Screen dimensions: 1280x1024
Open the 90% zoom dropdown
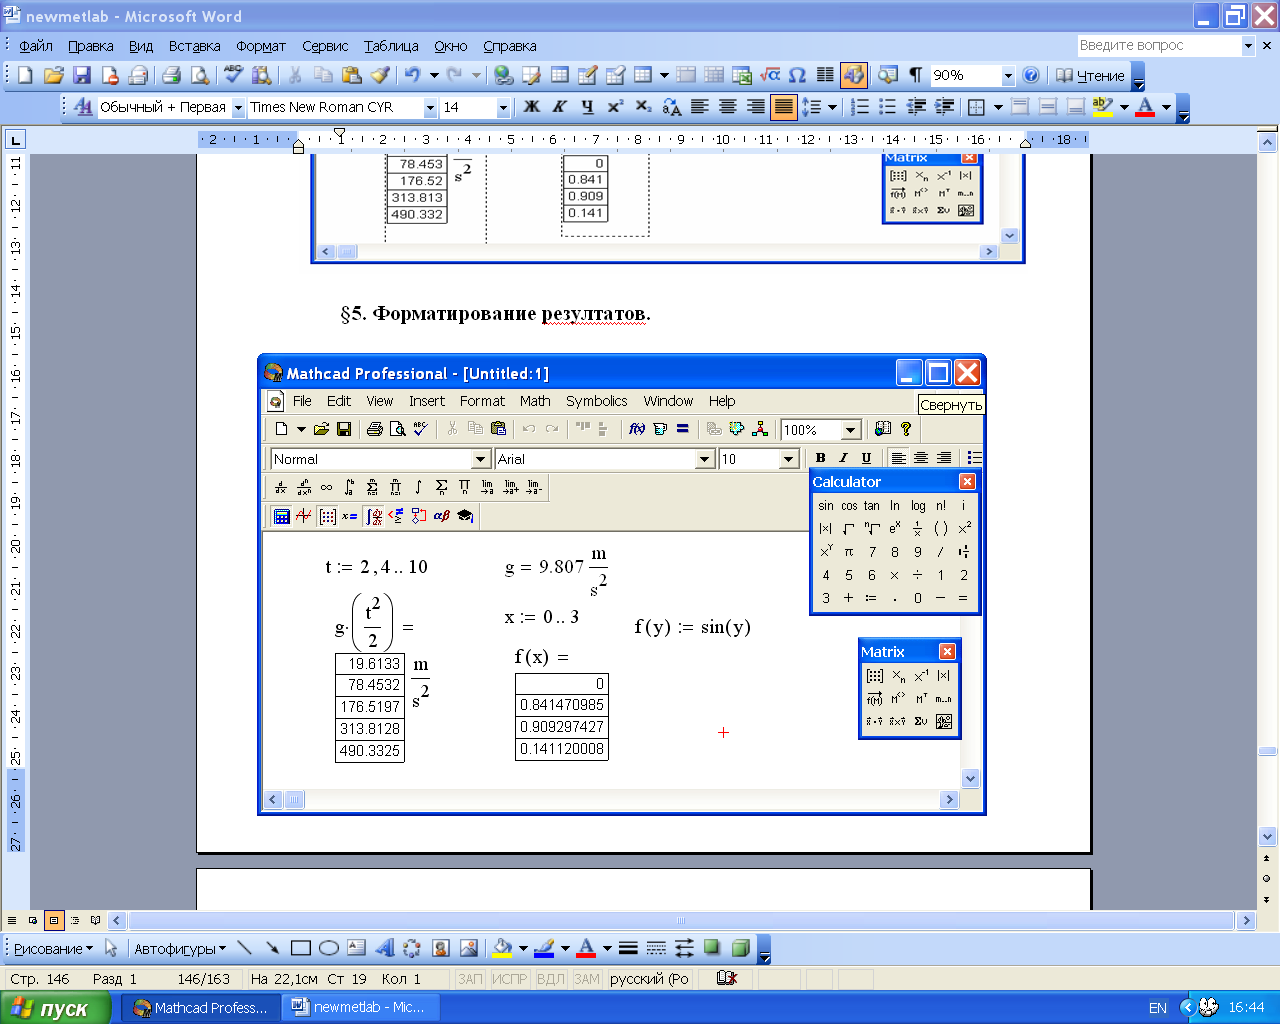coord(1008,76)
